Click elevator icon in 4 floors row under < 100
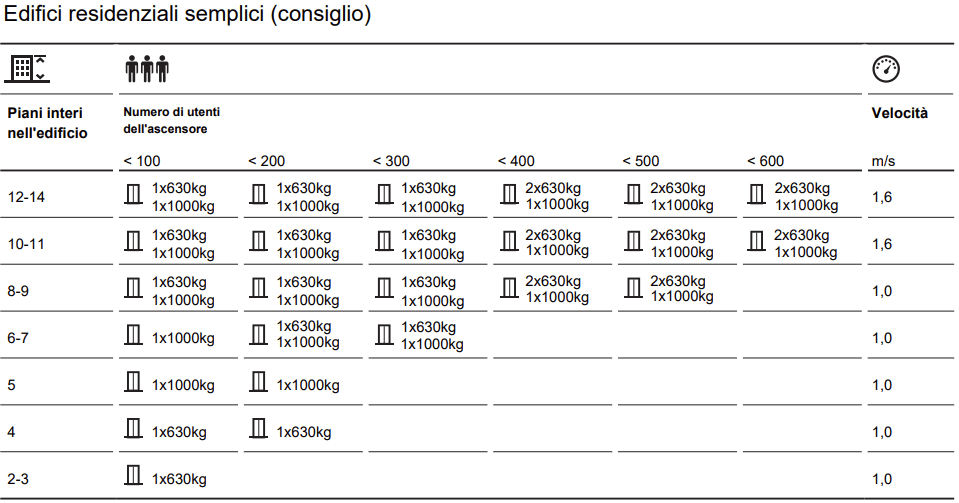This screenshot has height=503, width=959. [x=133, y=430]
